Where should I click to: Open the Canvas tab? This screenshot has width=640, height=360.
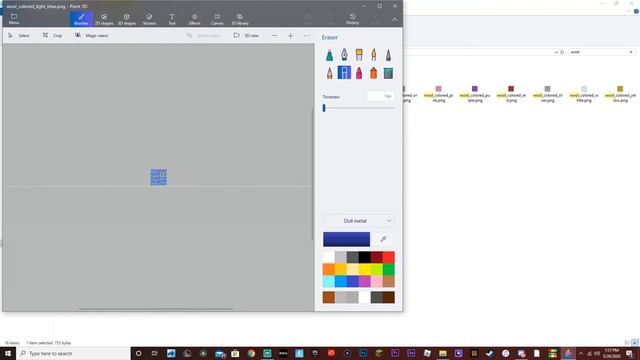[217, 19]
